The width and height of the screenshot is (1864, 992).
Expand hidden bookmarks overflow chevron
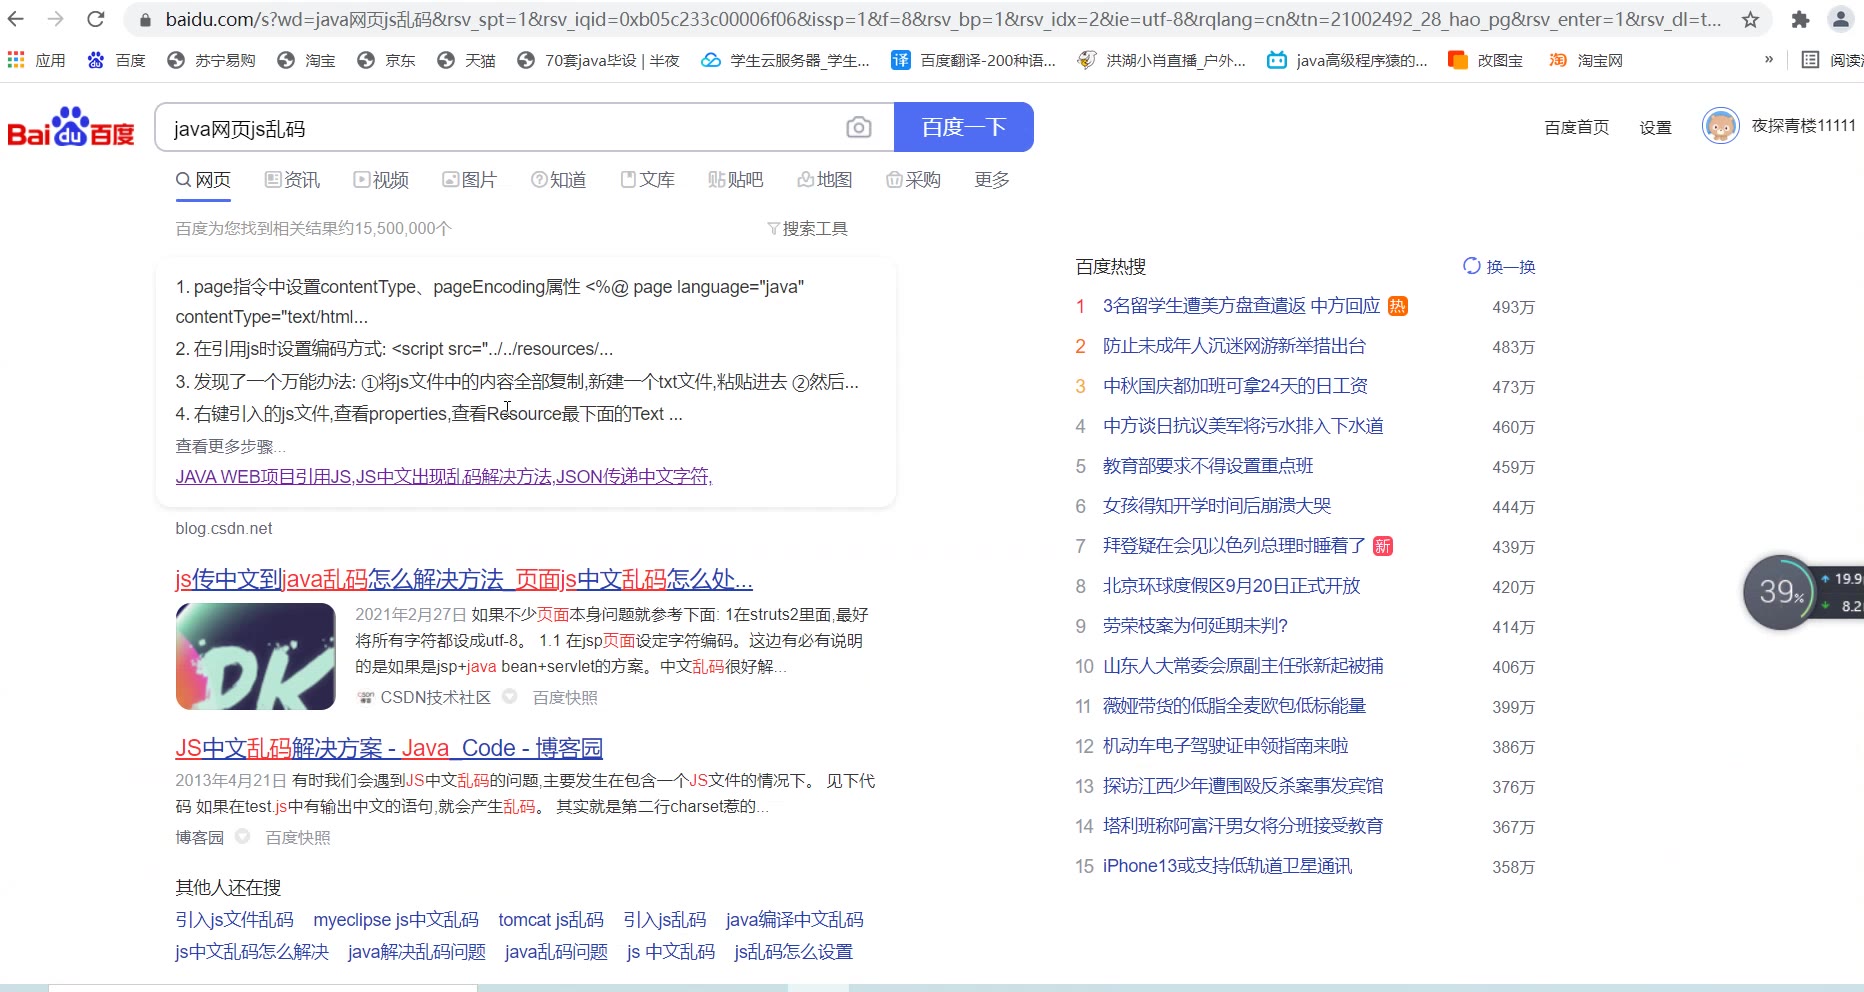click(1768, 60)
